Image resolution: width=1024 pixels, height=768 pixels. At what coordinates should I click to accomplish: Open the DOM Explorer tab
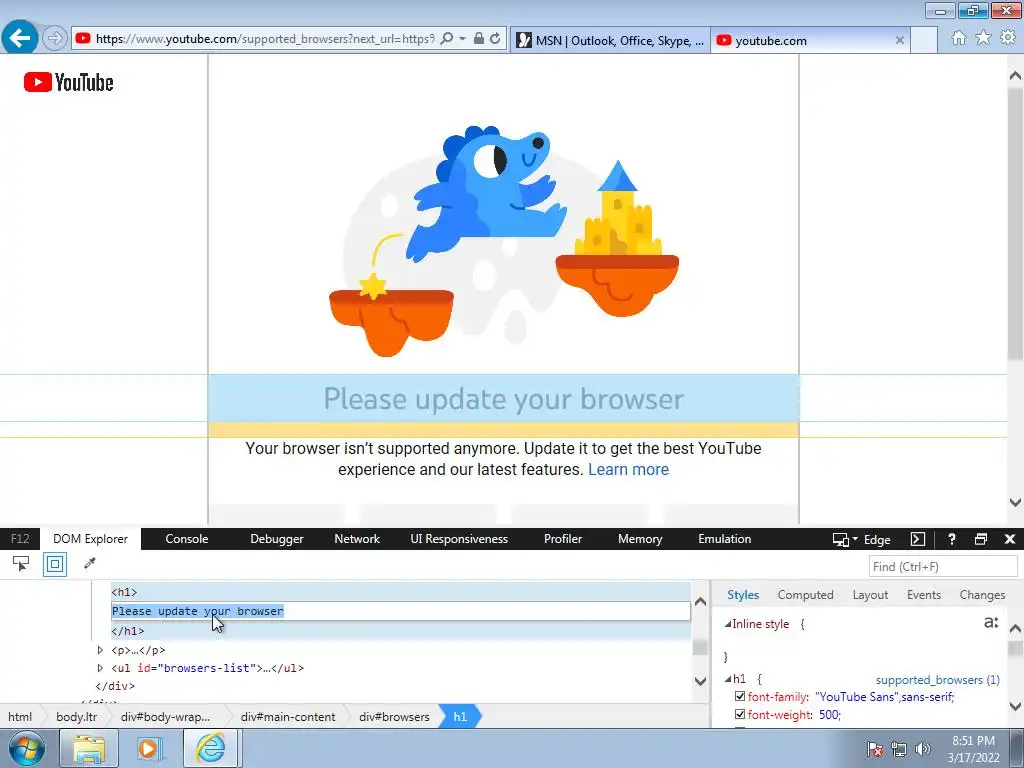[90, 539]
